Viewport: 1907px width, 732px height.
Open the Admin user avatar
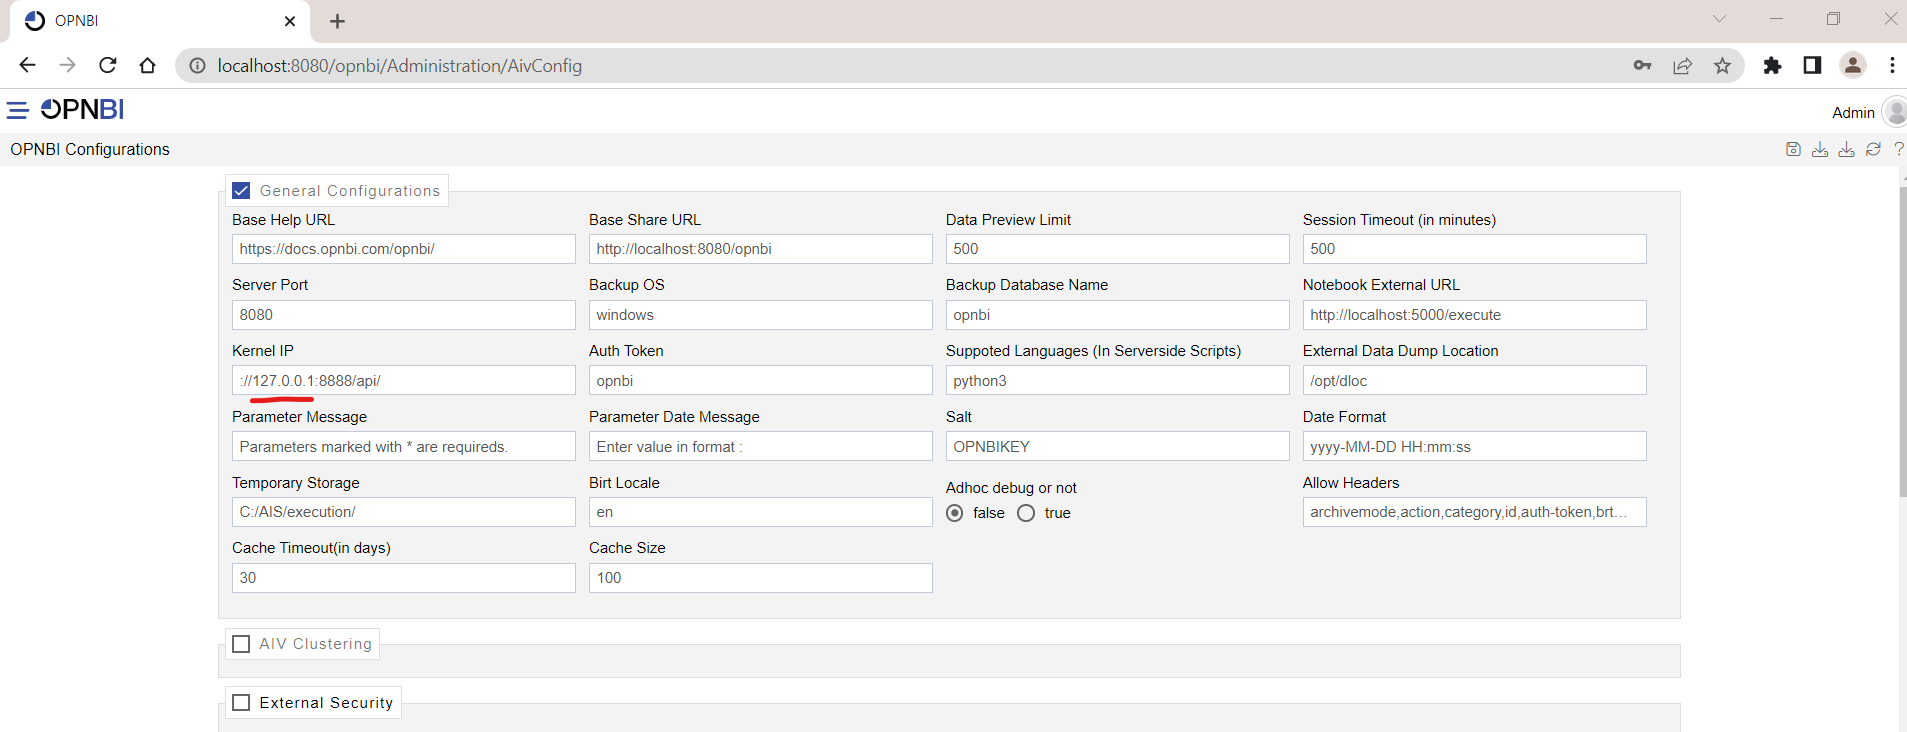click(x=1895, y=112)
